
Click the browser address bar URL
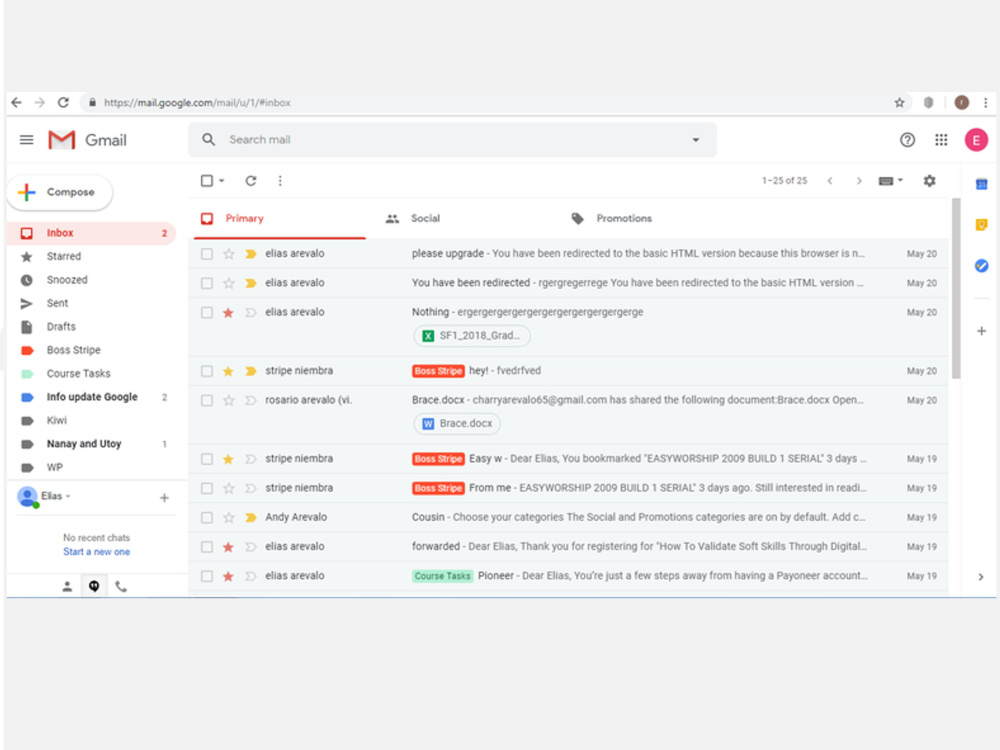point(197,103)
